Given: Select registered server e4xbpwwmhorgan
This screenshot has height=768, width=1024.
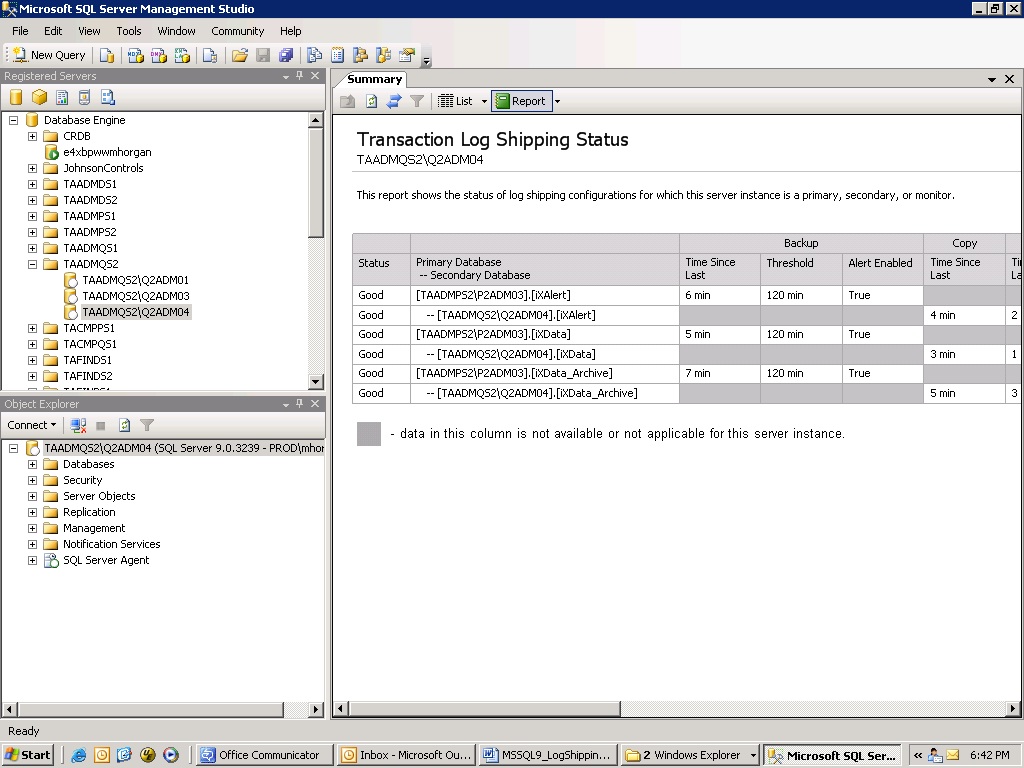Looking at the screenshot, I should tap(107, 152).
